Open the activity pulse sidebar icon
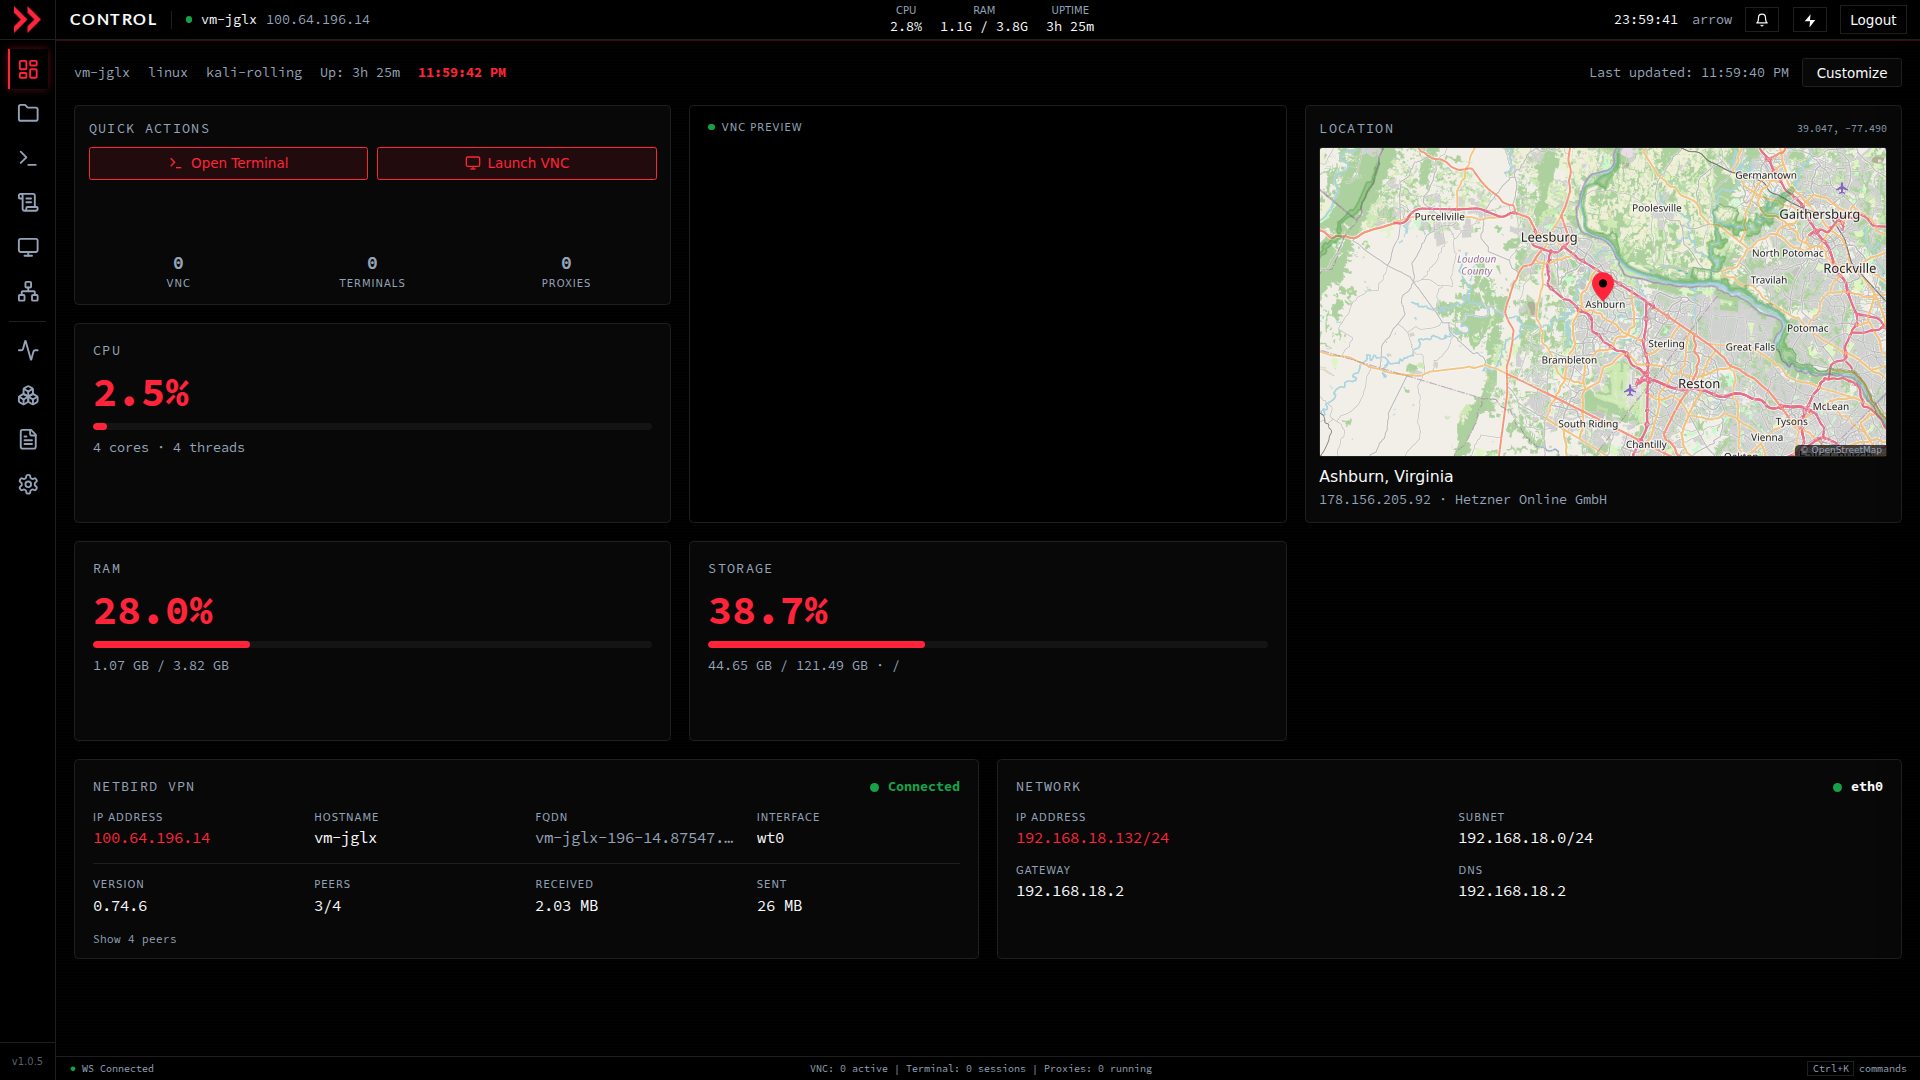 click(28, 351)
